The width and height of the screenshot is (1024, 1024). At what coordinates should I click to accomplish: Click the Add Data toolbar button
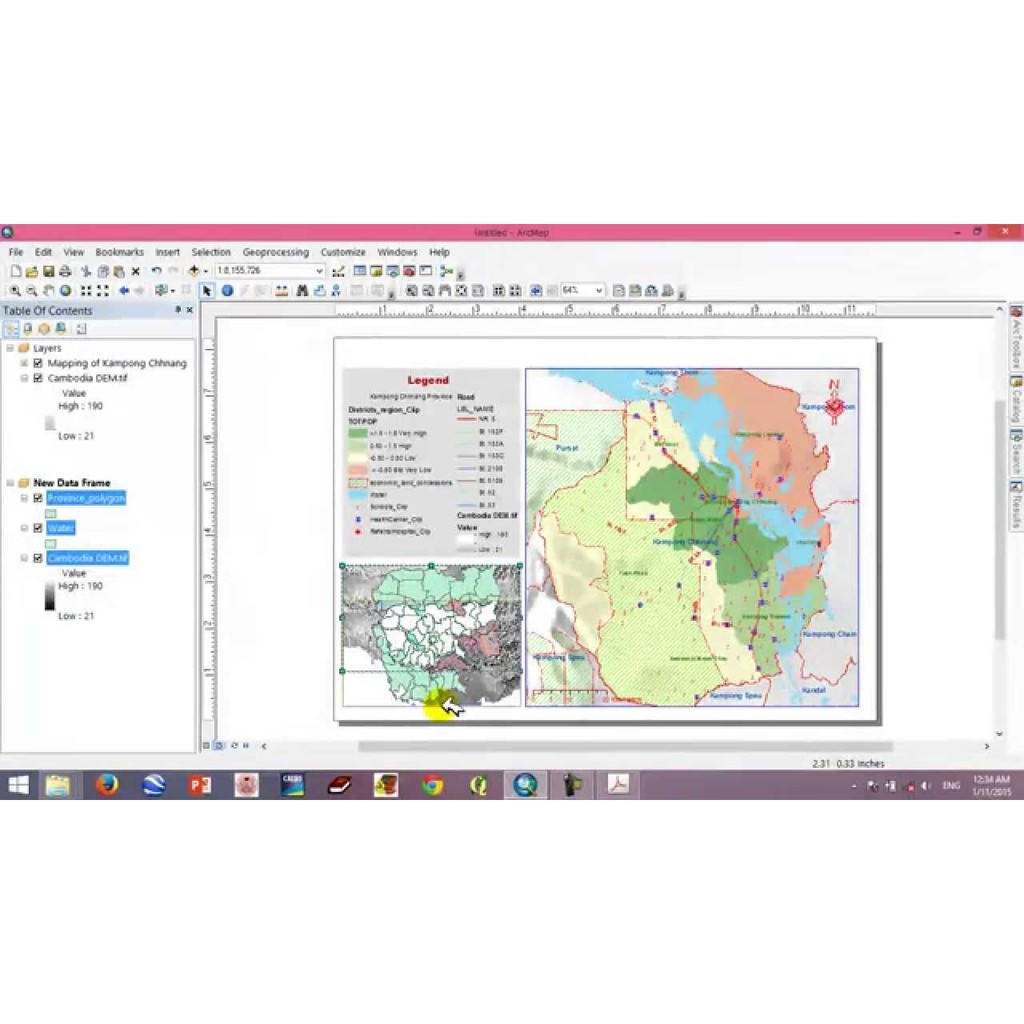pyautogui.click(x=194, y=271)
